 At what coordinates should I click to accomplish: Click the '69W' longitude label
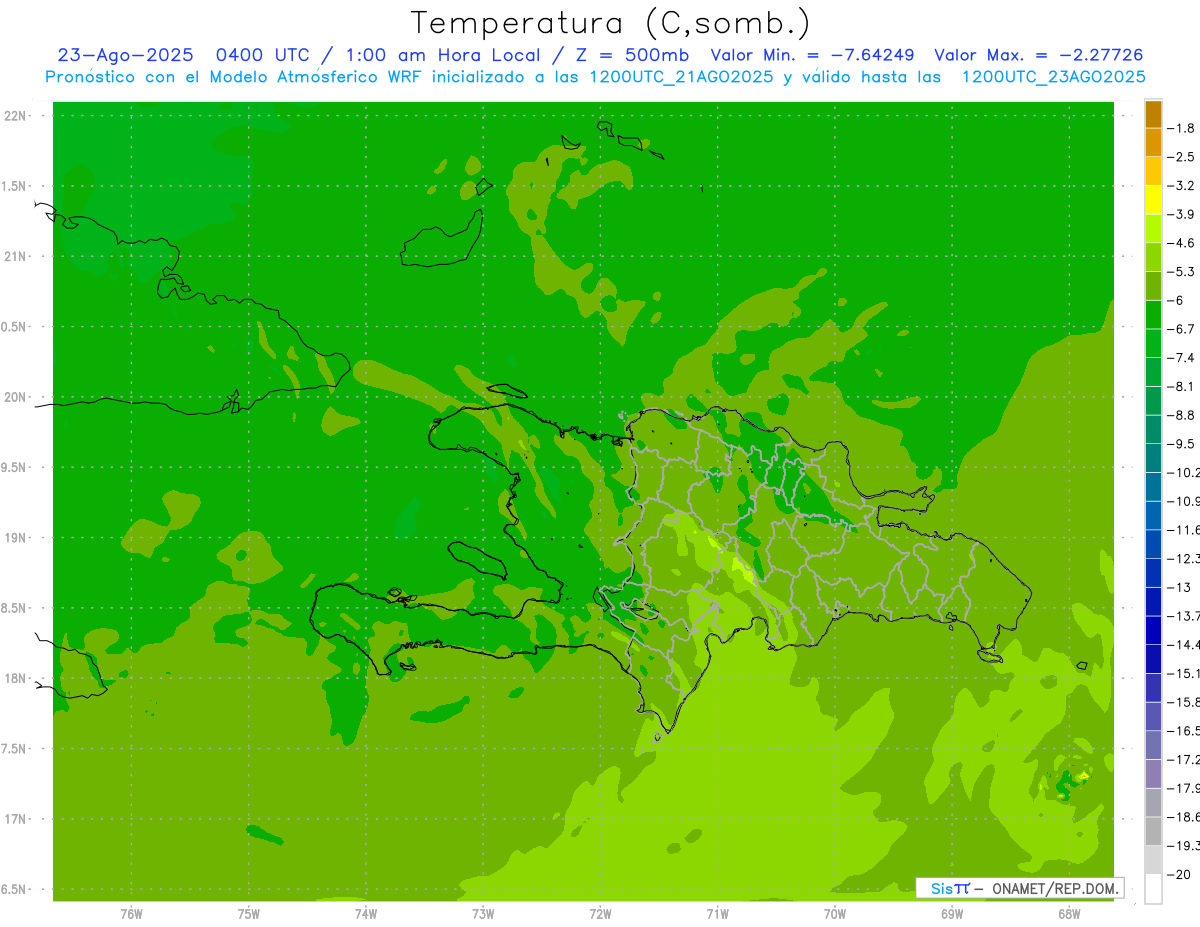951,914
